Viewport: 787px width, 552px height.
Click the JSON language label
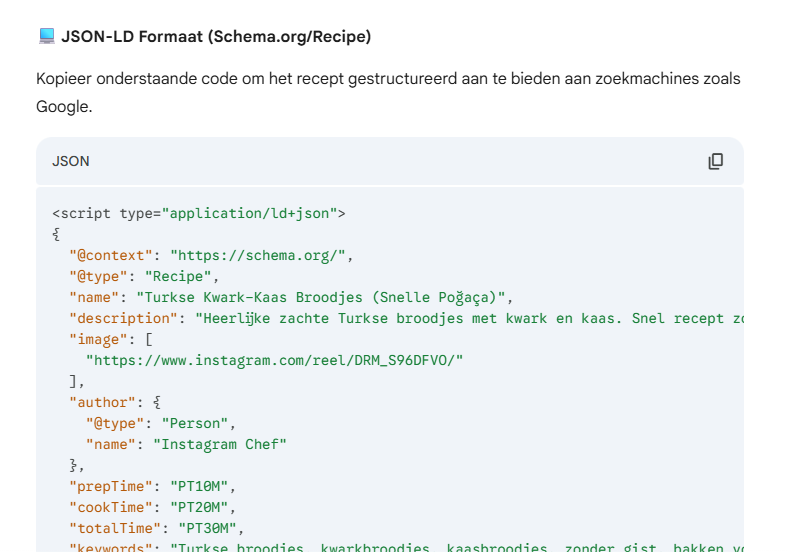[x=71, y=161]
